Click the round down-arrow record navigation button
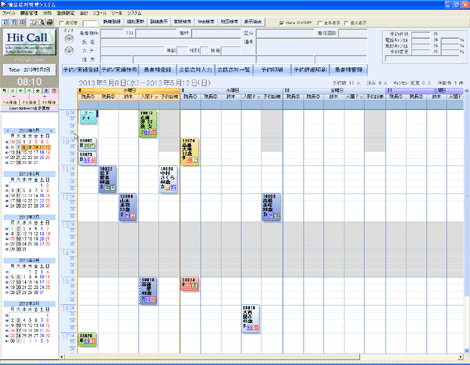This screenshot has height=365, width=470. pyautogui.click(x=69, y=50)
